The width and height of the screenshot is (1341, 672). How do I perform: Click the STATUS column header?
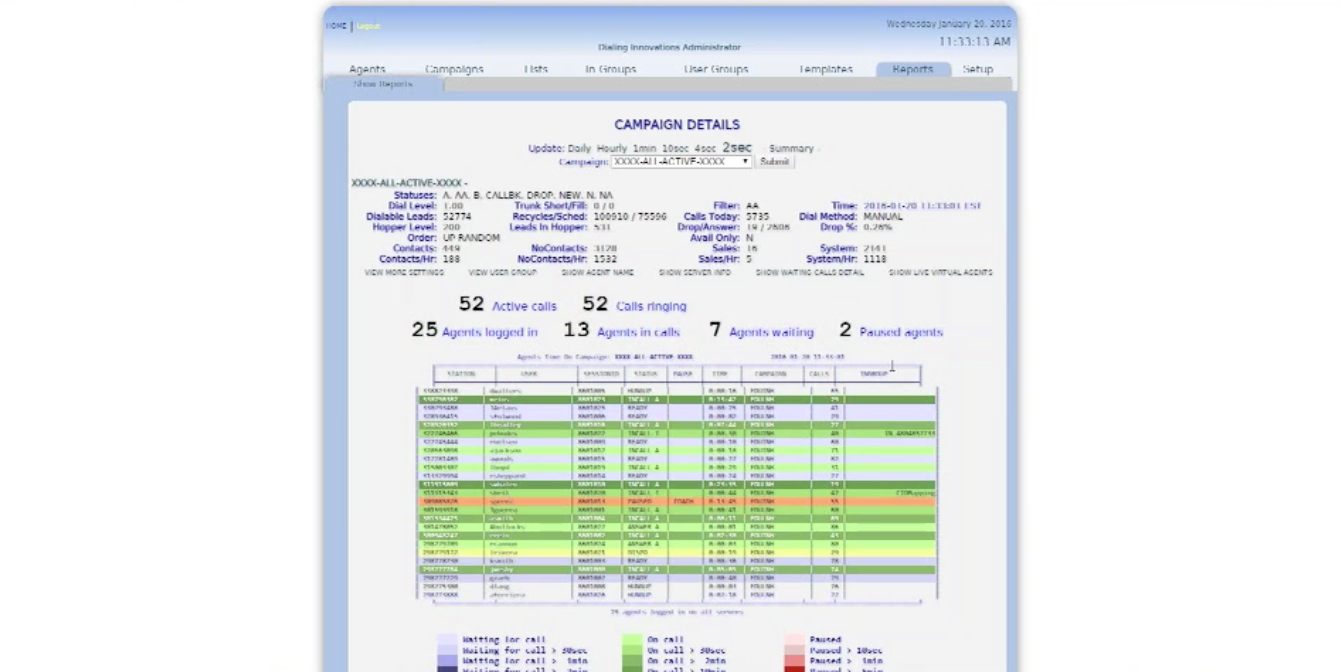click(645, 374)
